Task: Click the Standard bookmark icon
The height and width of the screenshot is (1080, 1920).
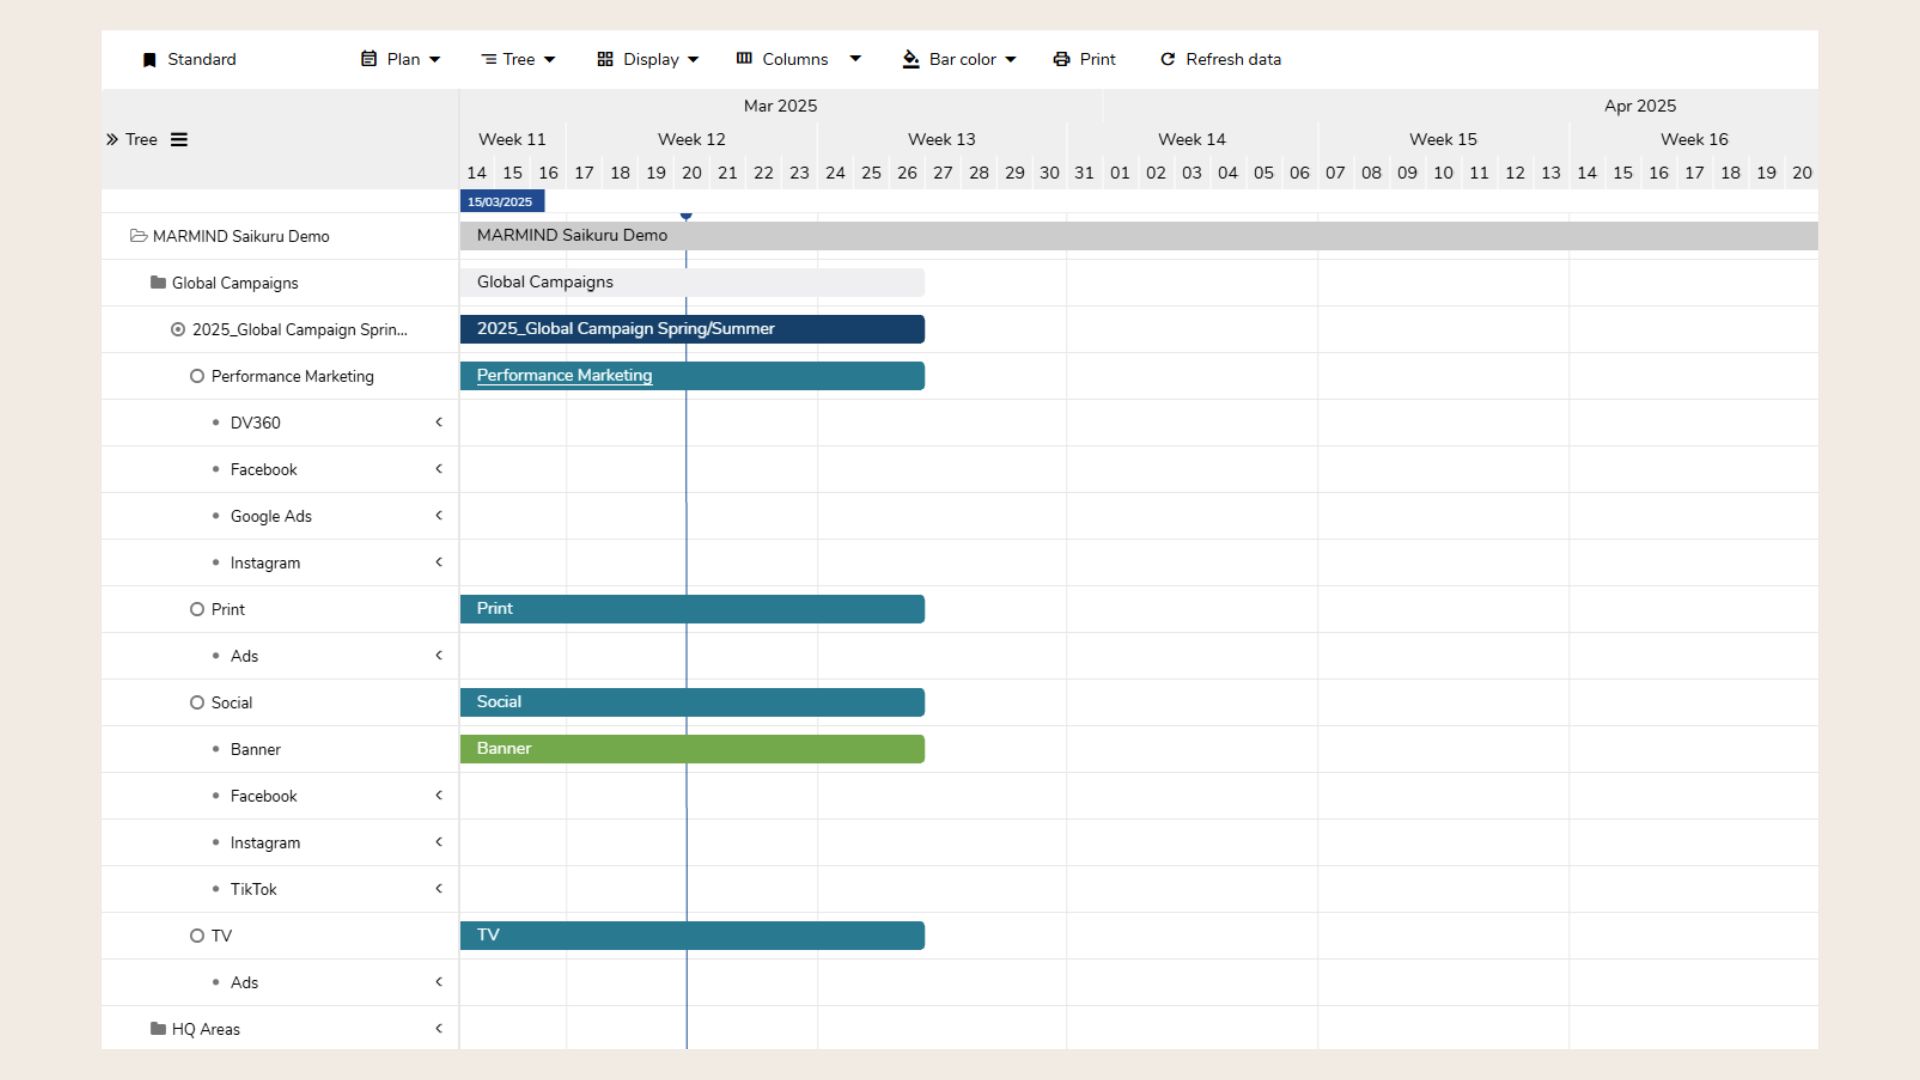Action: [x=150, y=59]
